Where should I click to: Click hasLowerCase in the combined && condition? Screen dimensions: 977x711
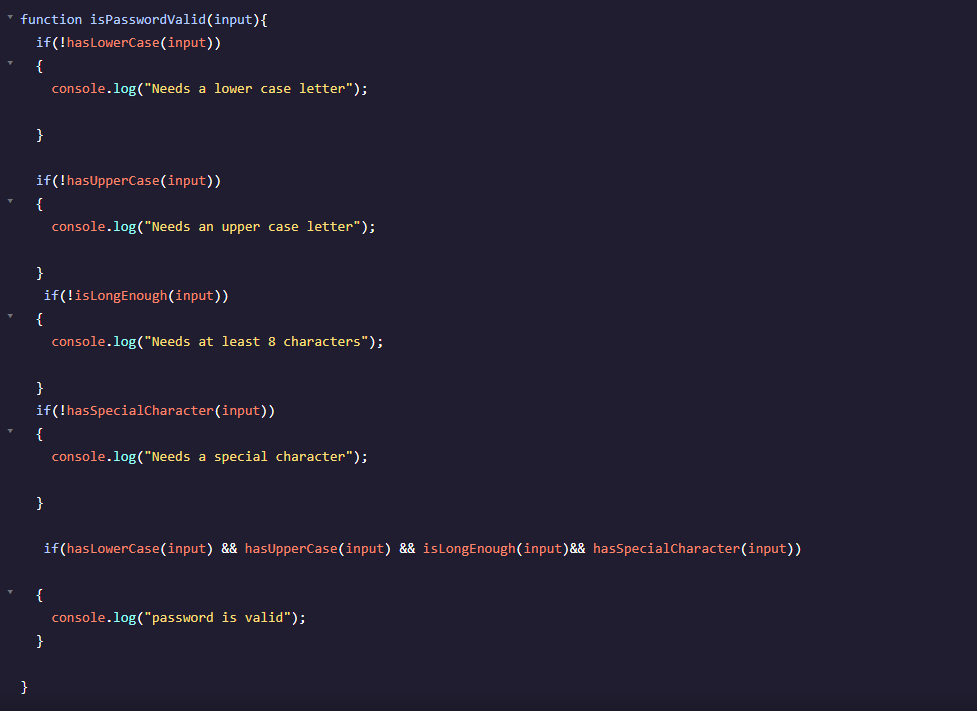[113, 548]
